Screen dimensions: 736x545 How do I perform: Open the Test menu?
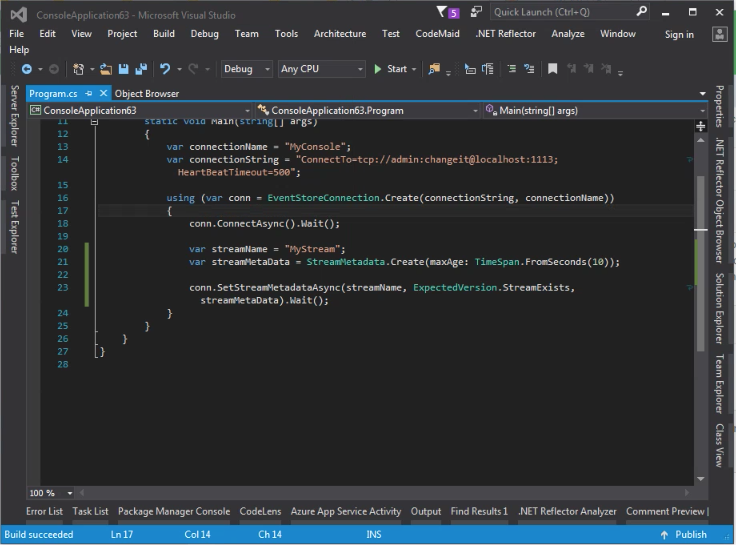pyautogui.click(x=391, y=34)
